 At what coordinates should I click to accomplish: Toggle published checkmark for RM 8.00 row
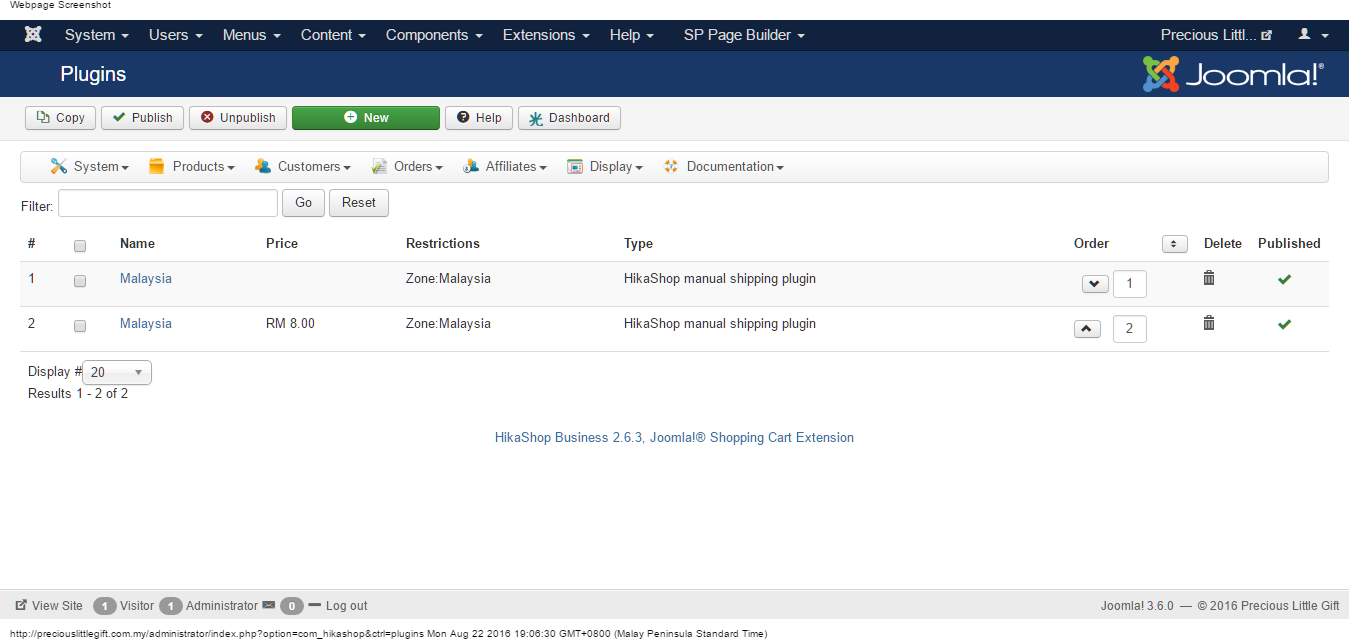(1285, 324)
